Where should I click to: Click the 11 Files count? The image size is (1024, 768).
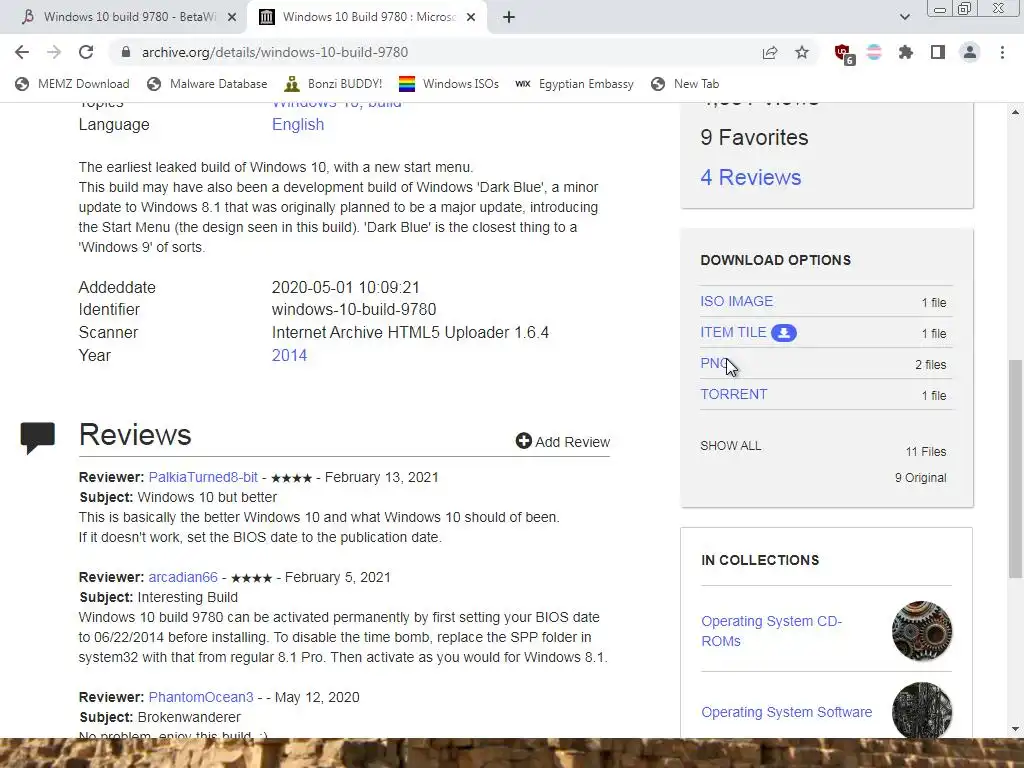coord(925,452)
